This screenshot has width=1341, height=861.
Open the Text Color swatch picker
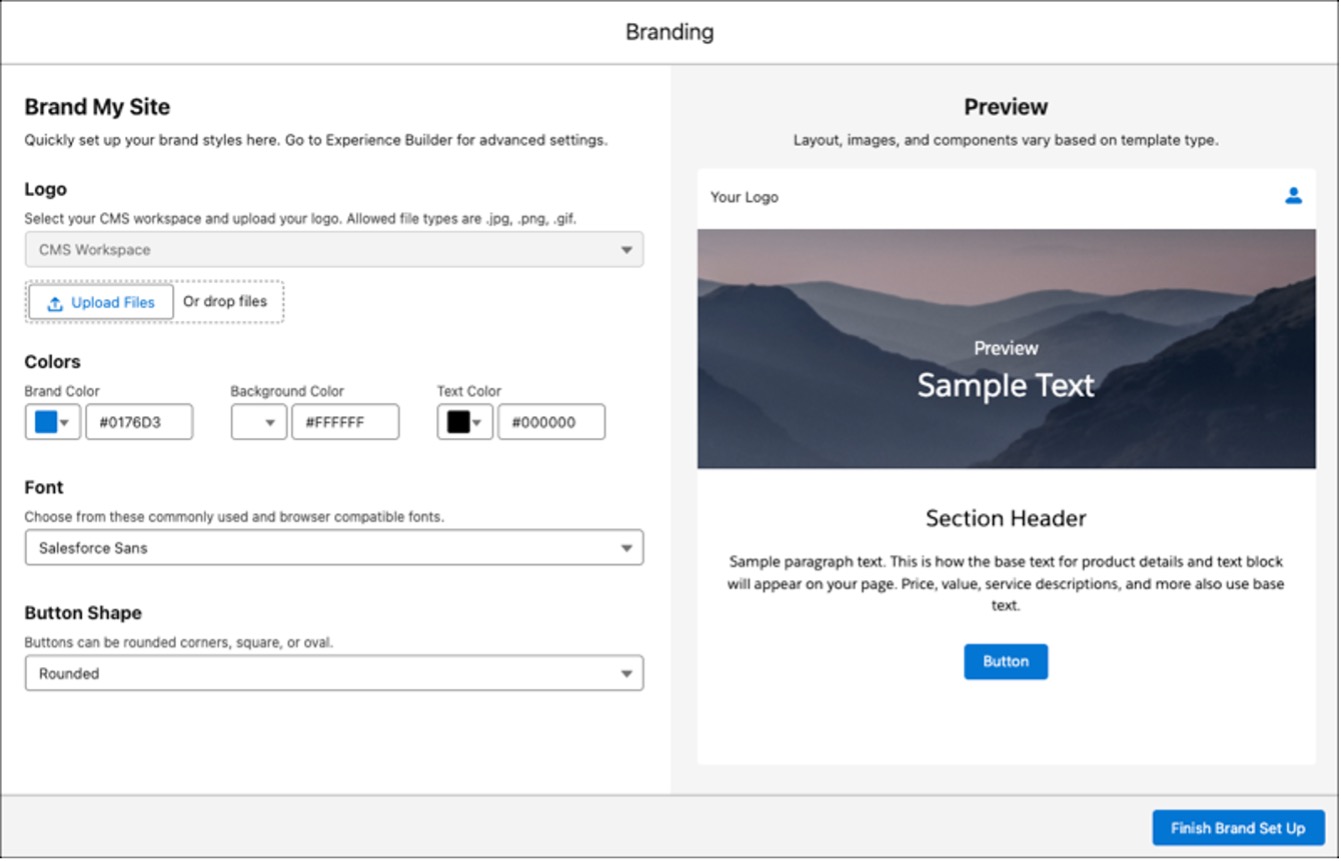[465, 422]
